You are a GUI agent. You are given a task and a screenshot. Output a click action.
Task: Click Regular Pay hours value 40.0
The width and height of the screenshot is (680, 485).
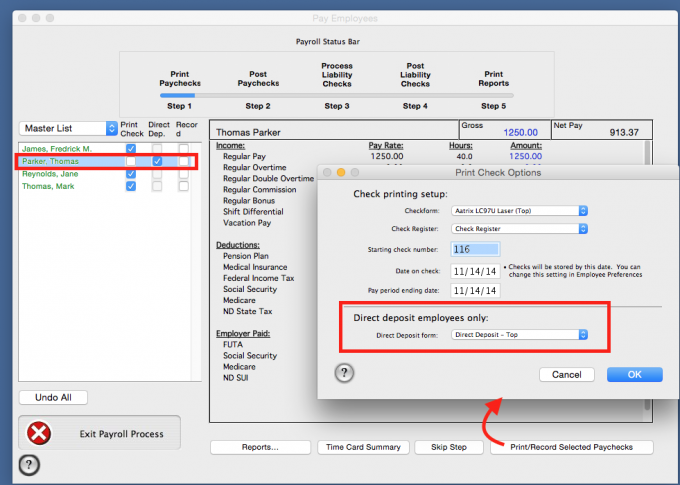click(464, 156)
